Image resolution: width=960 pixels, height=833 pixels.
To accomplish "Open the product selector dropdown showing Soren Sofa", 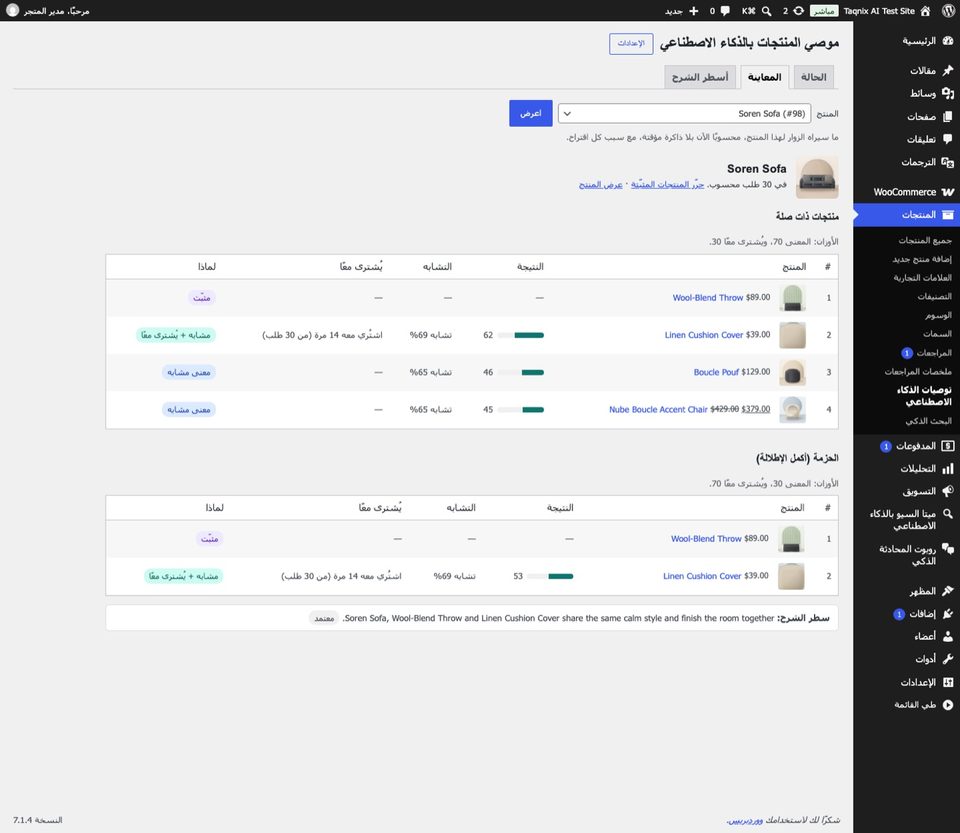I will pos(684,114).
